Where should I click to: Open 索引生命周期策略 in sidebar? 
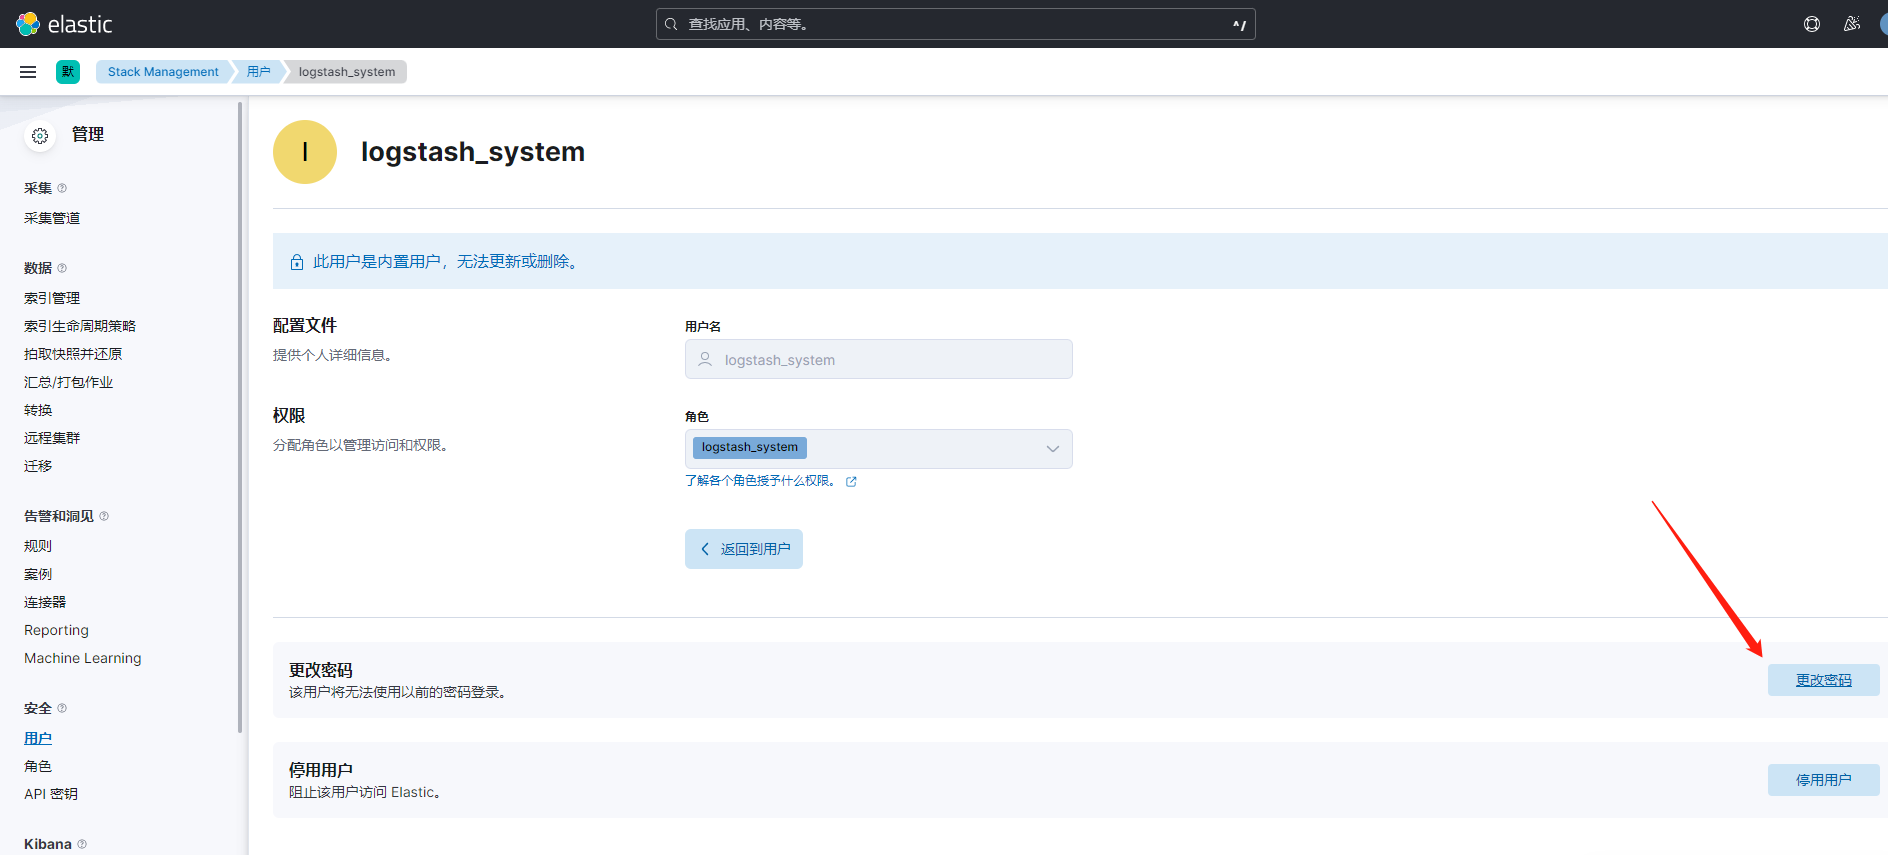tap(80, 326)
